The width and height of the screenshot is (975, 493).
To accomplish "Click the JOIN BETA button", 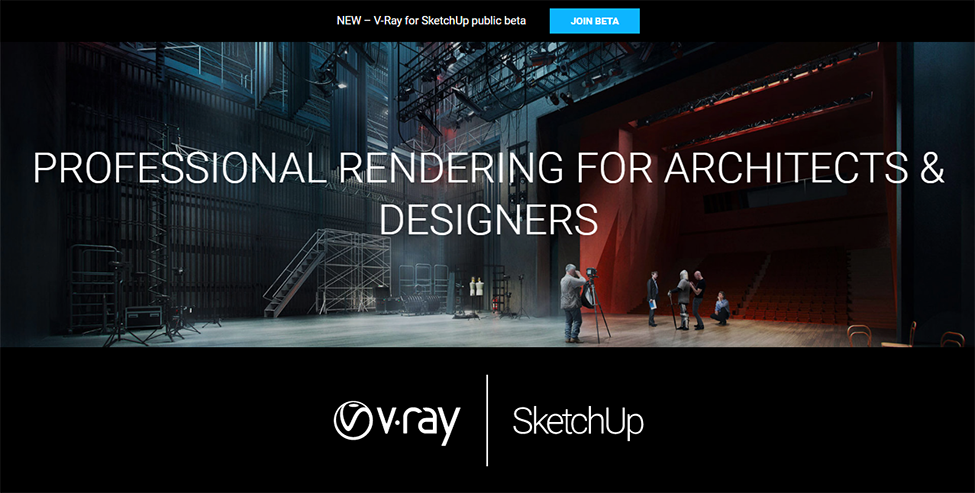I will (x=594, y=21).
